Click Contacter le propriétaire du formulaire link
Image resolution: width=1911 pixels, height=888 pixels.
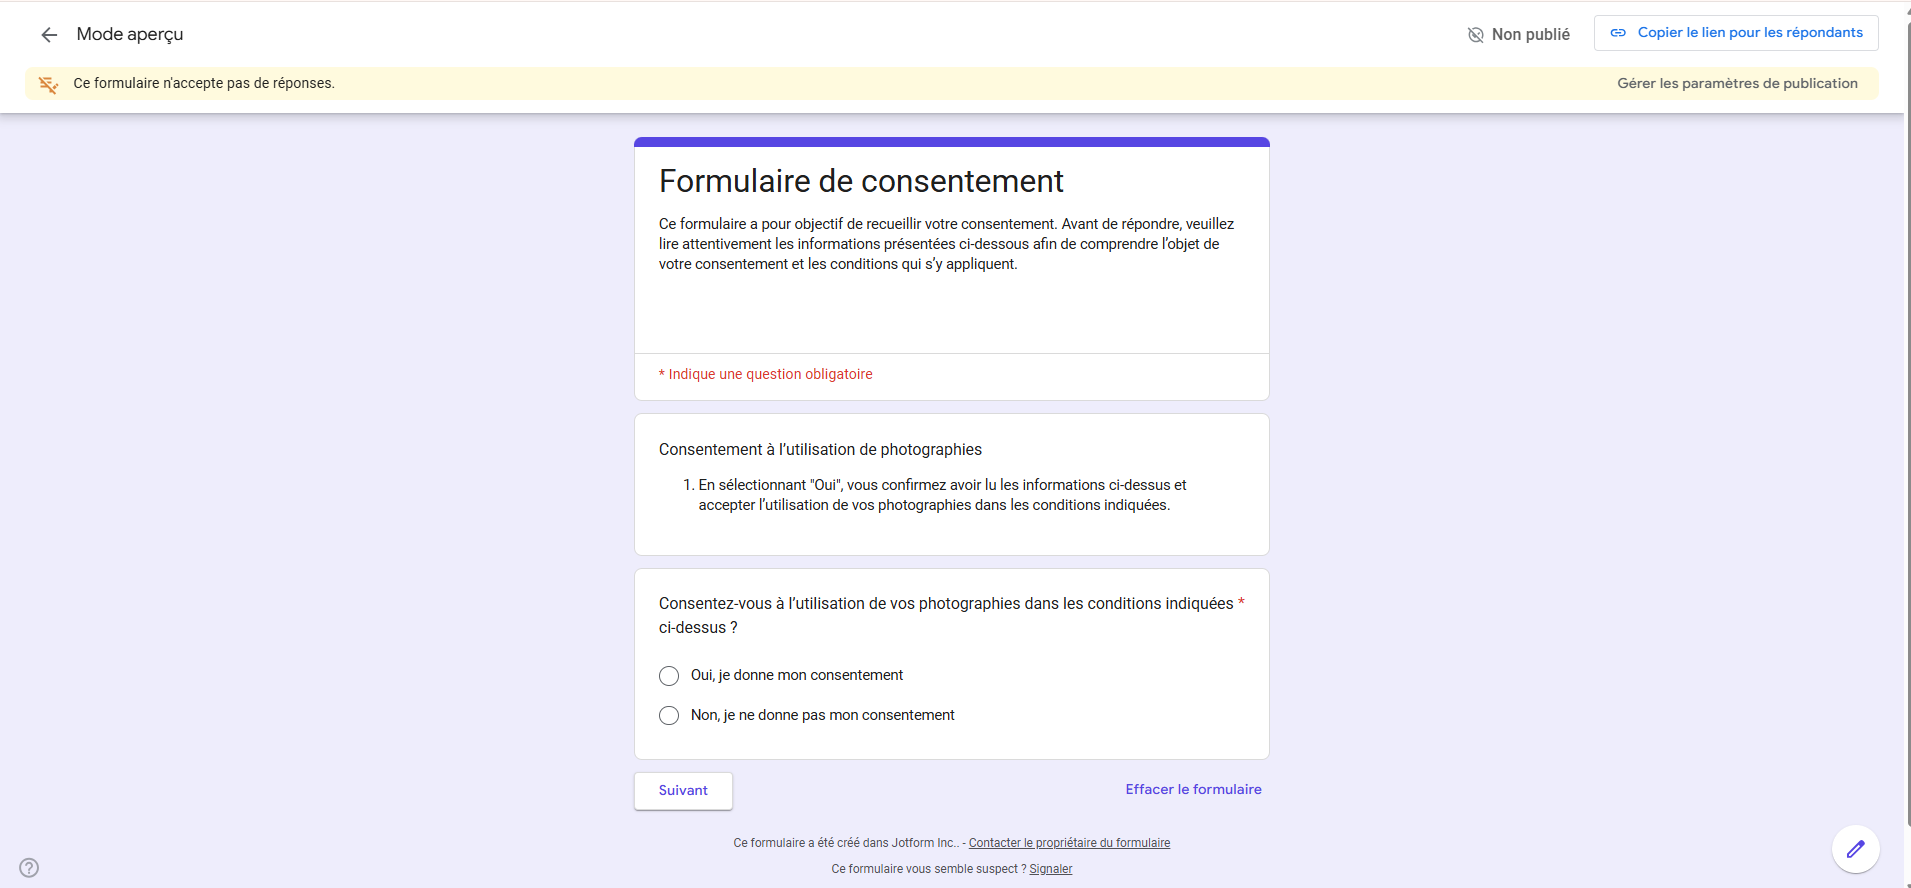(1069, 843)
